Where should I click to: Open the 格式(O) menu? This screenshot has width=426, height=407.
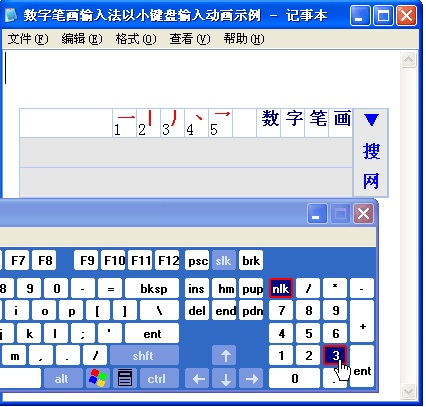(136, 39)
